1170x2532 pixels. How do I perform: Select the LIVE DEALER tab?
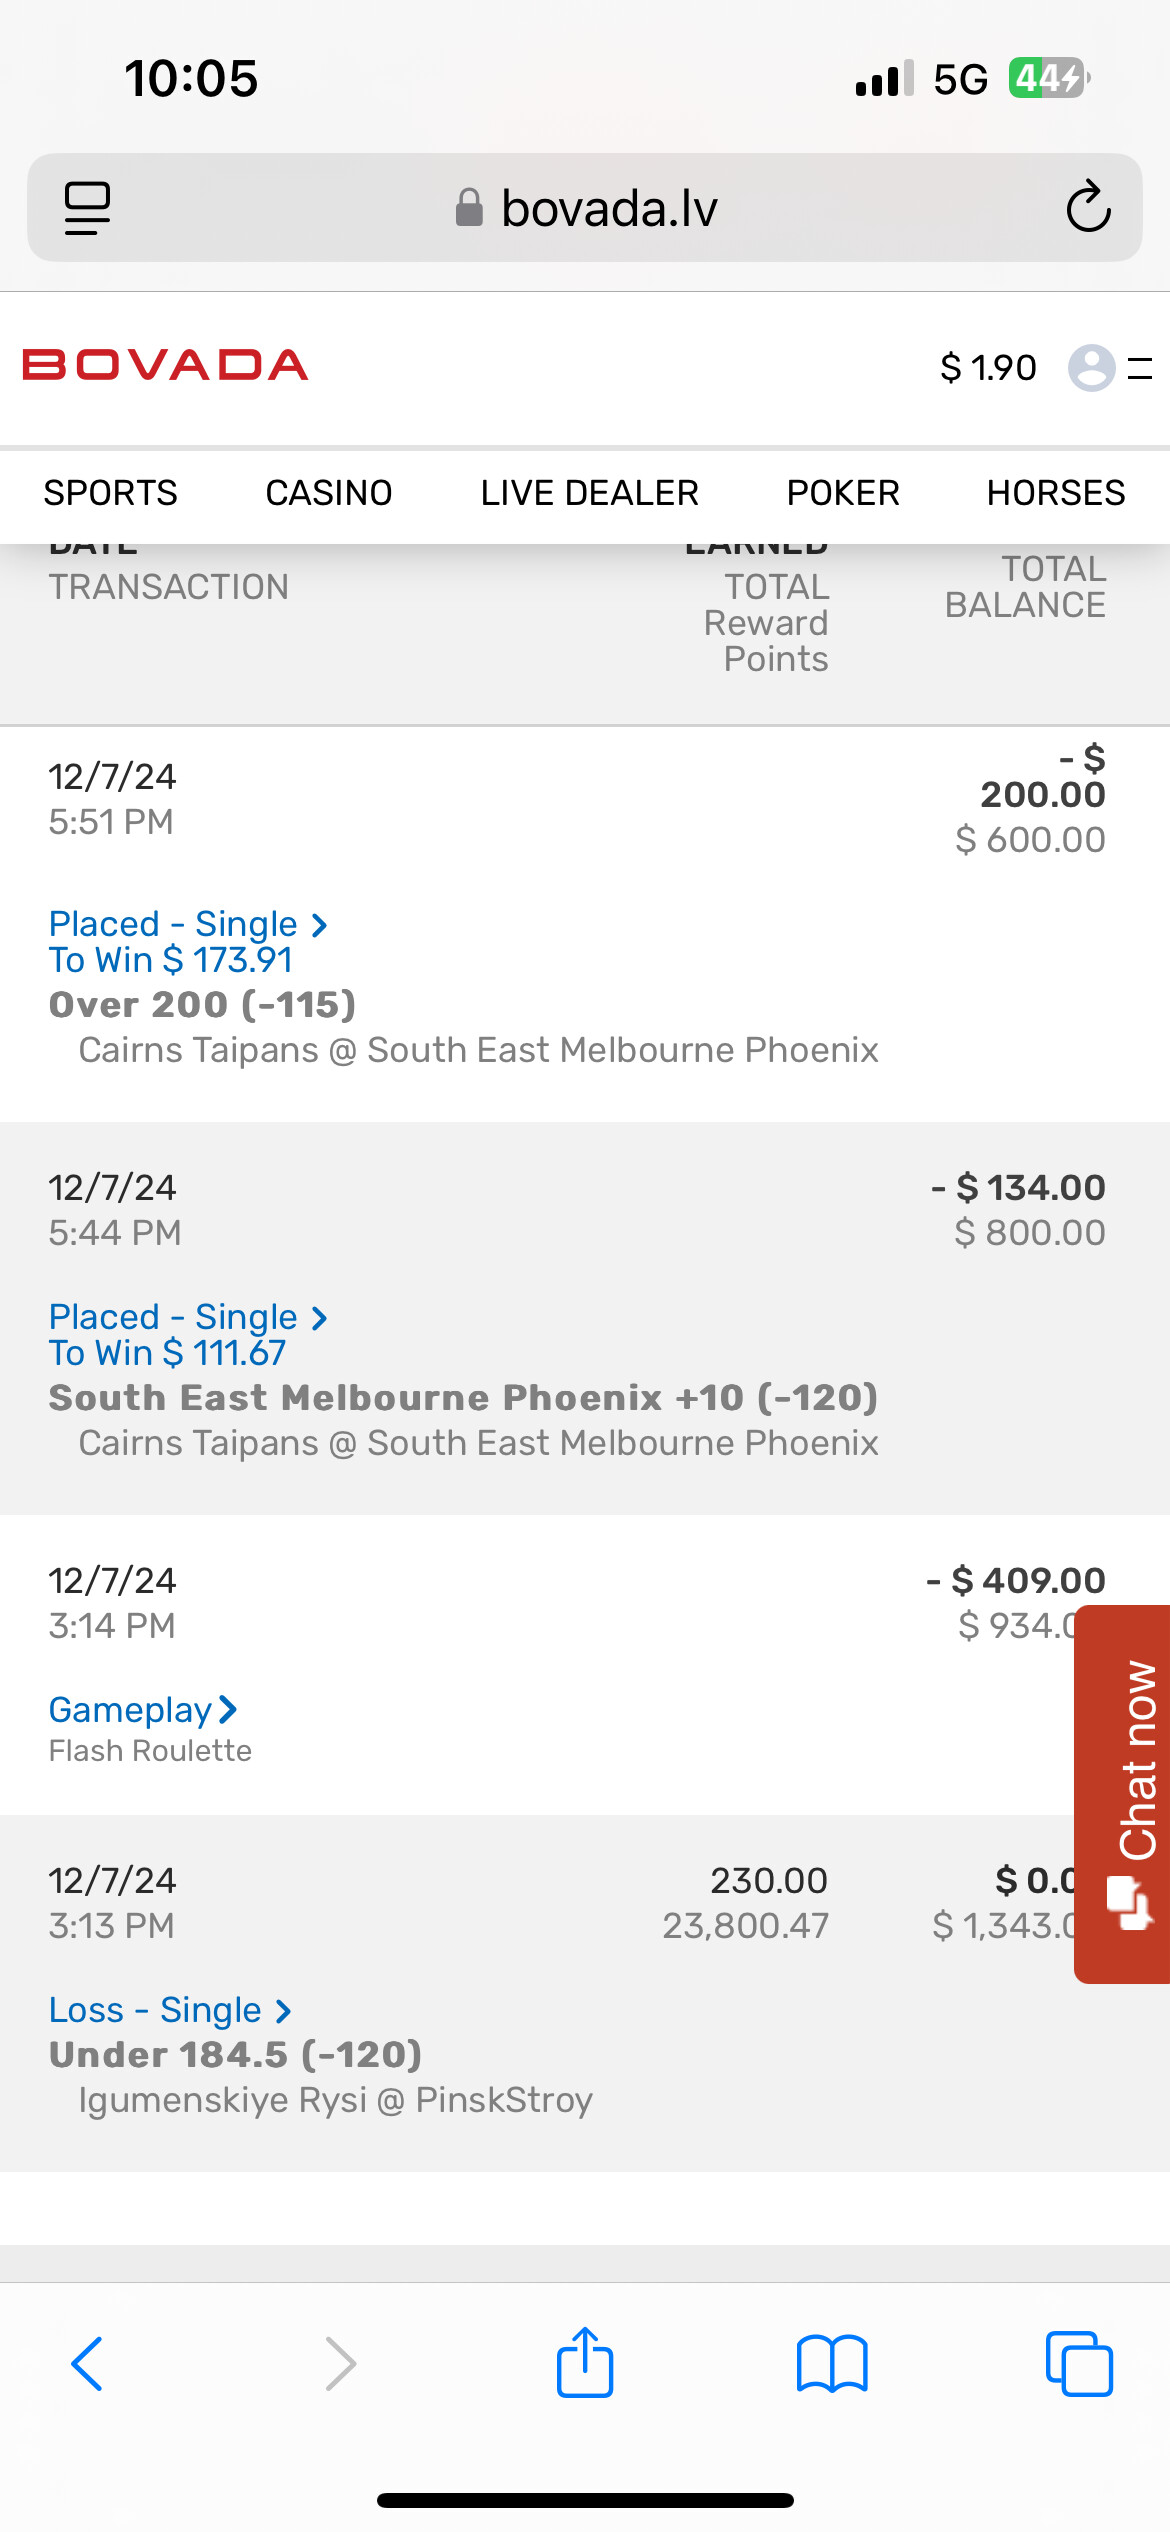point(589,493)
